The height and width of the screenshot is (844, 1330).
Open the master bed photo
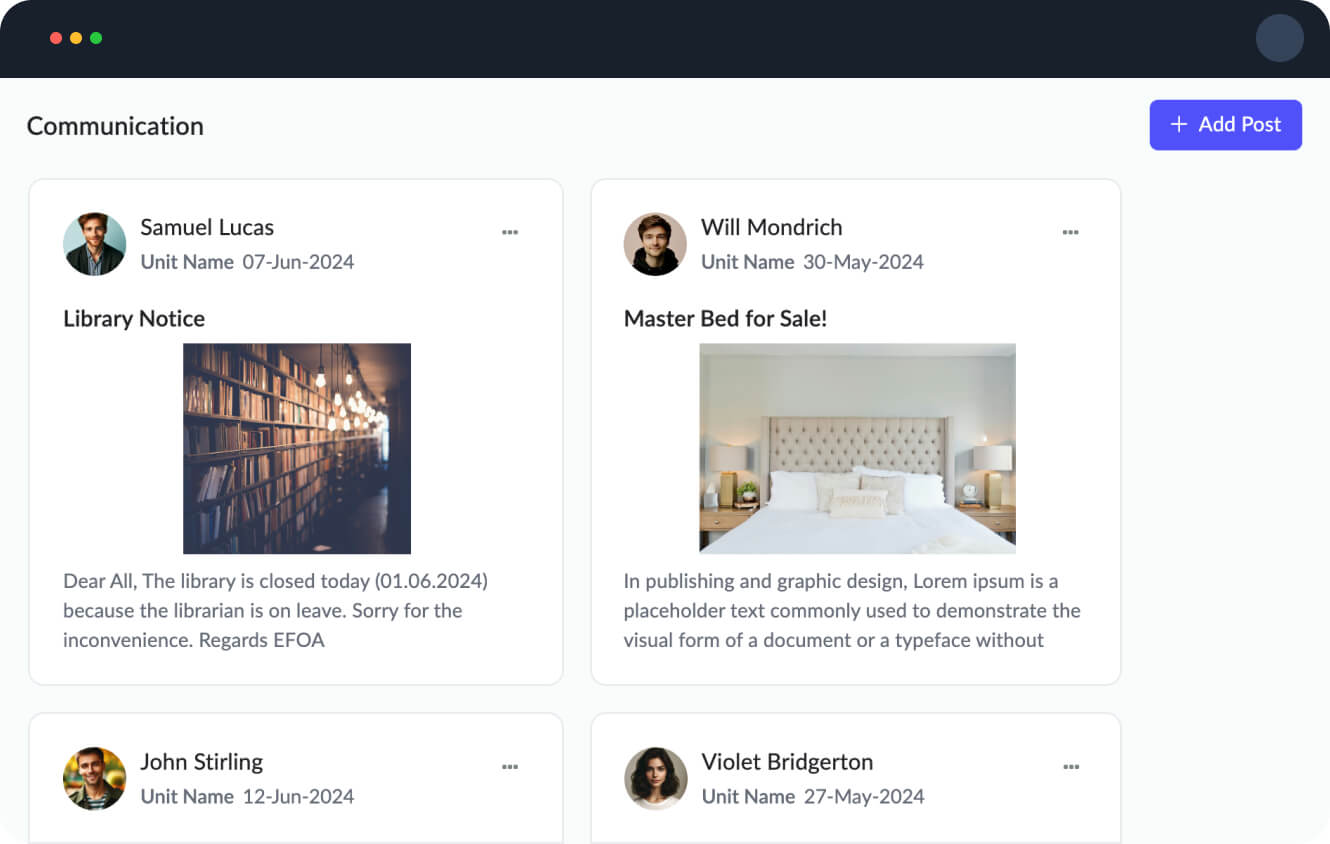(x=857, y=448)
